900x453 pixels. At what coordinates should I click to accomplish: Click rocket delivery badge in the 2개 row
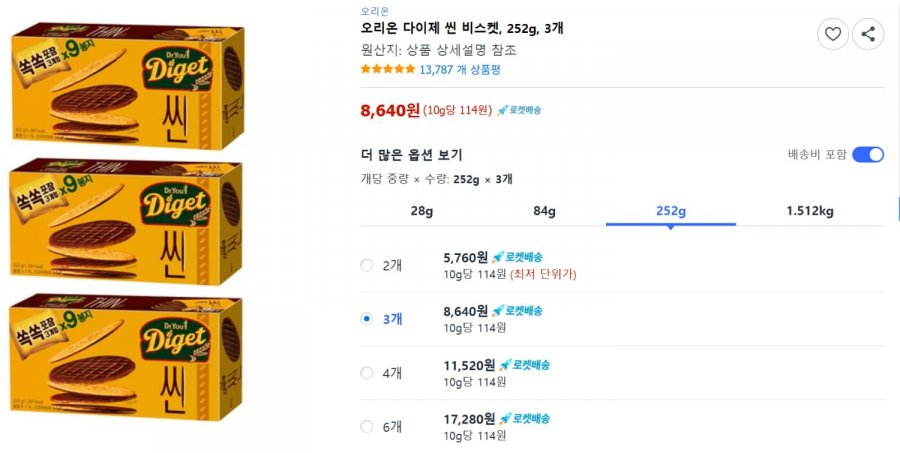point(517,257)
